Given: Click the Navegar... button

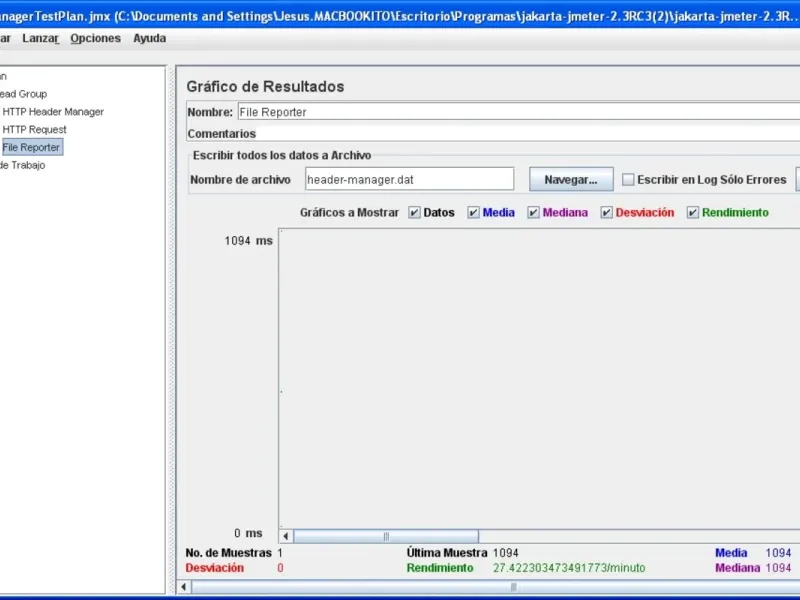Looking at the screenshot, I should pos(571,179).
